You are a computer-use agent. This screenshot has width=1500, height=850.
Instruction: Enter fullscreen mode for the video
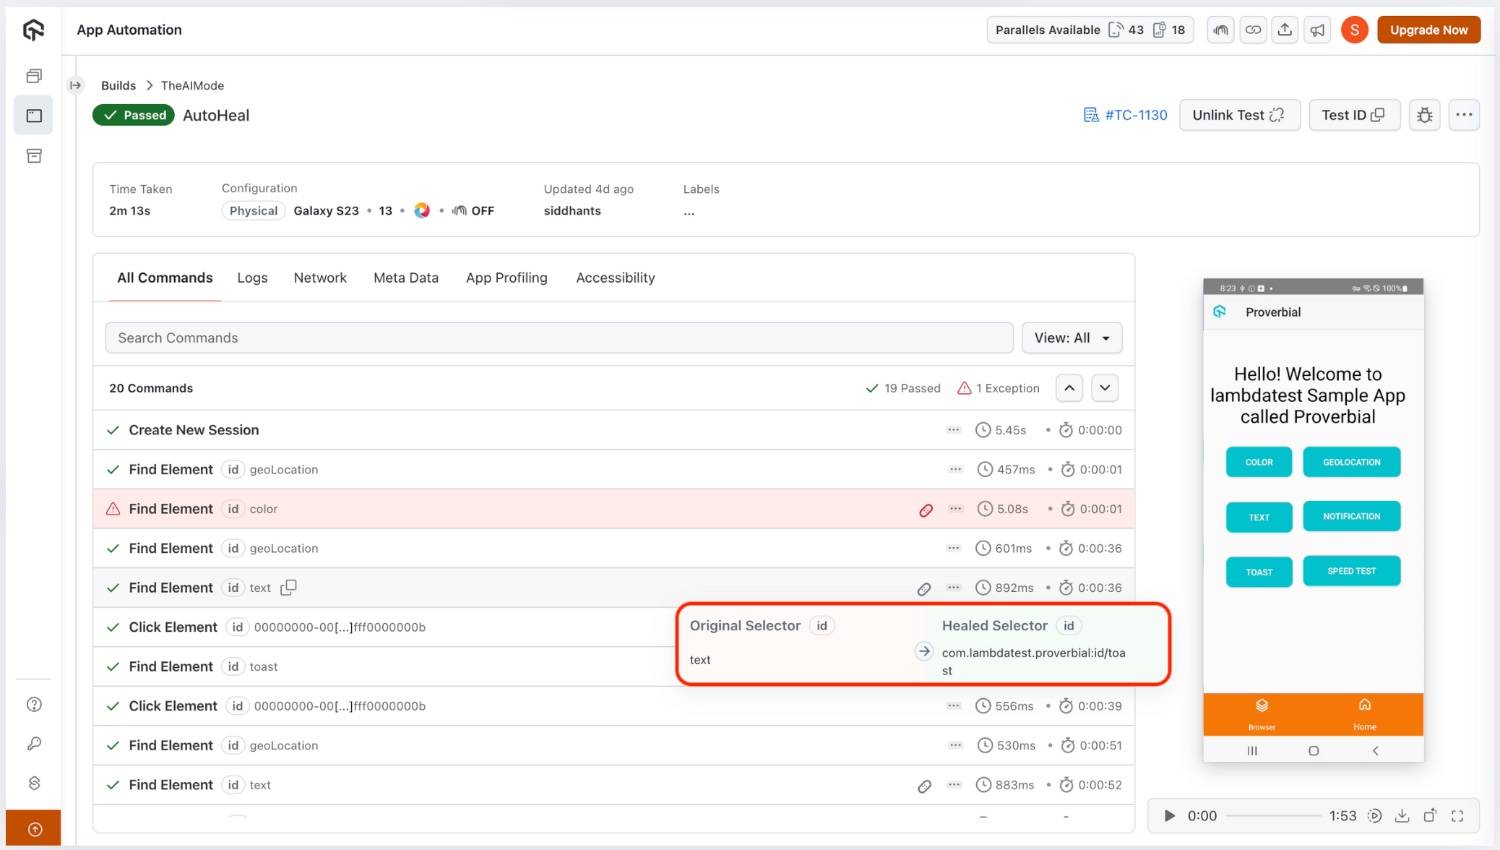pos(1457,816)
